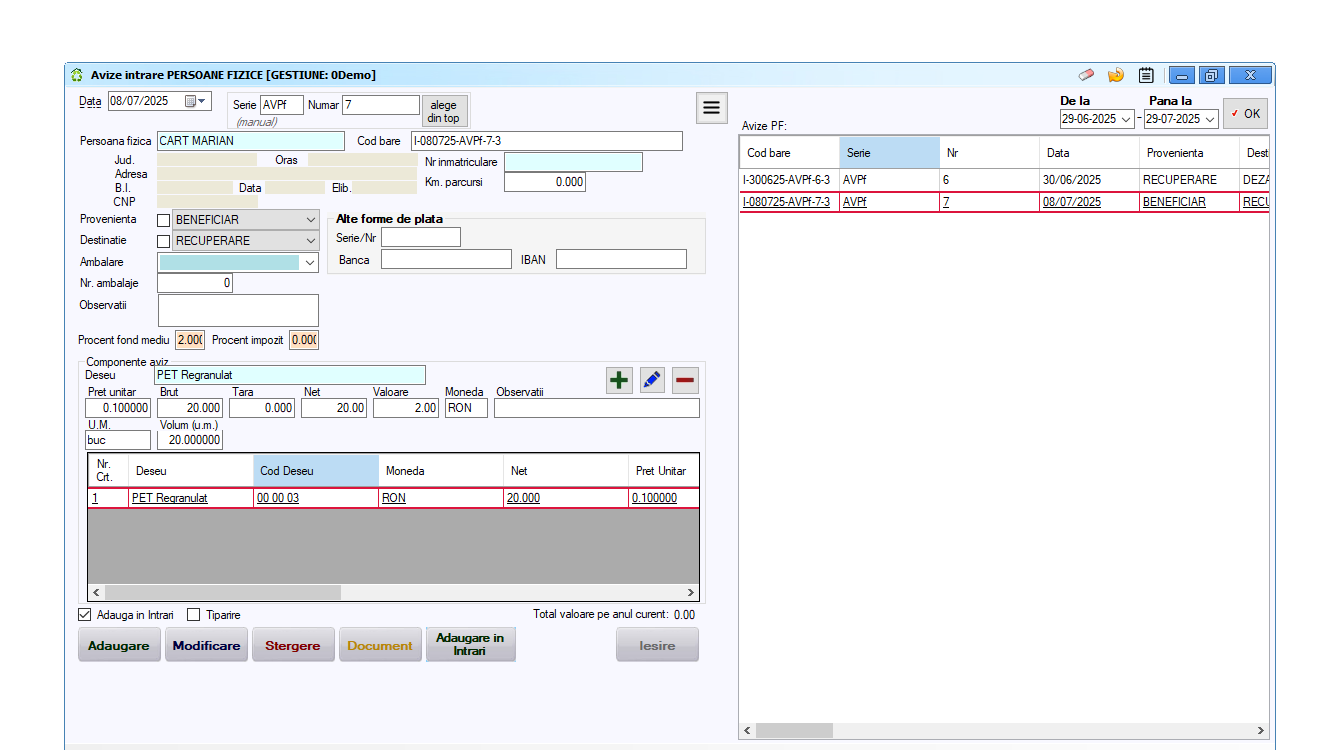Restore the Avize intrare window
Viewport: 1333px width, 750px height.
(x=1211, y=75)
